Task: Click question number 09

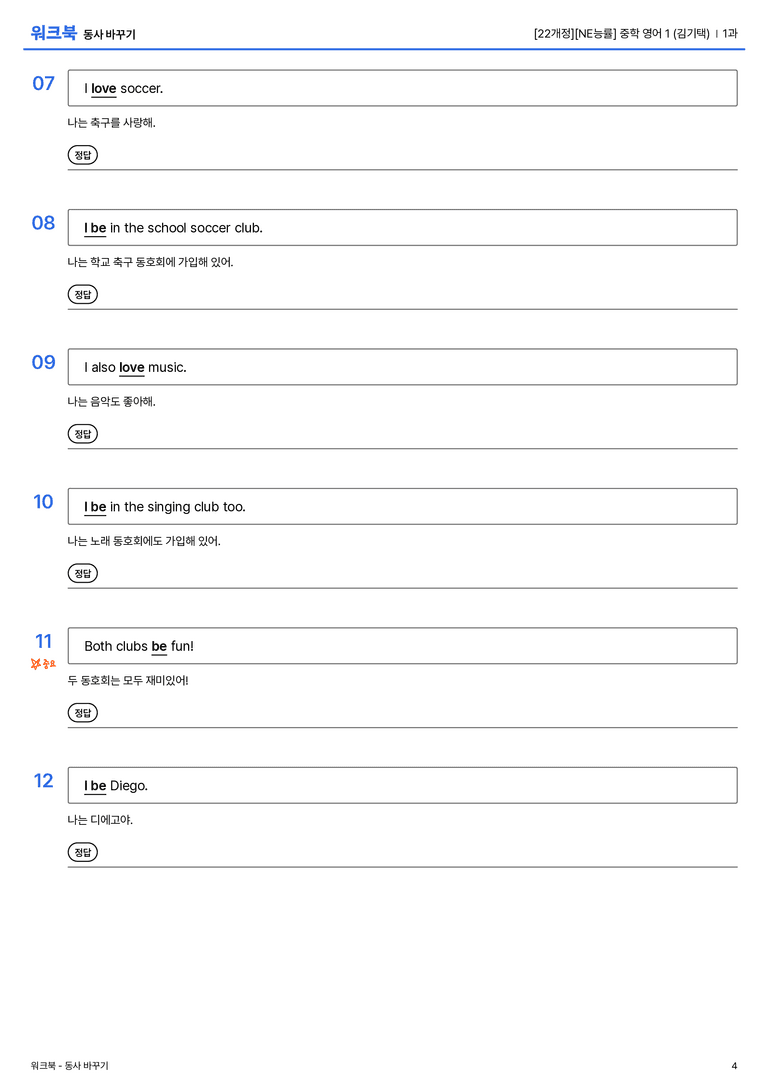Action: click(44, 363)
